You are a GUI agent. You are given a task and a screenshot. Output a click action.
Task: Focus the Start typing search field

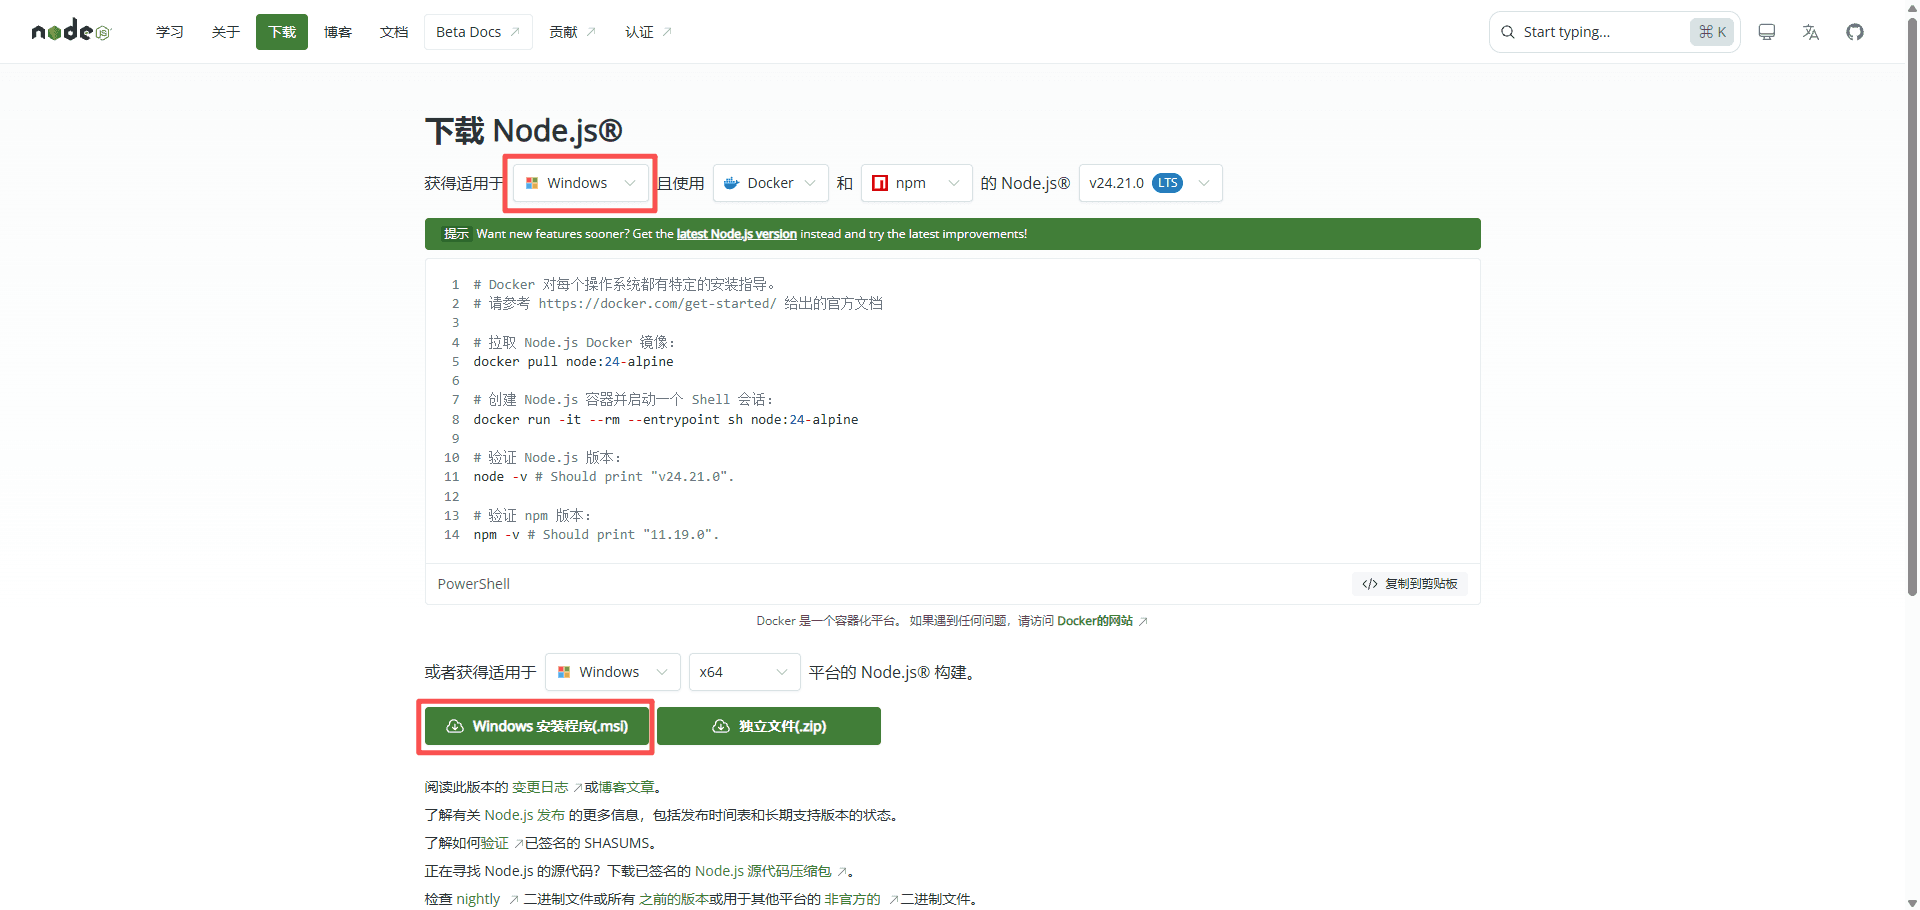pos(1615,32)
